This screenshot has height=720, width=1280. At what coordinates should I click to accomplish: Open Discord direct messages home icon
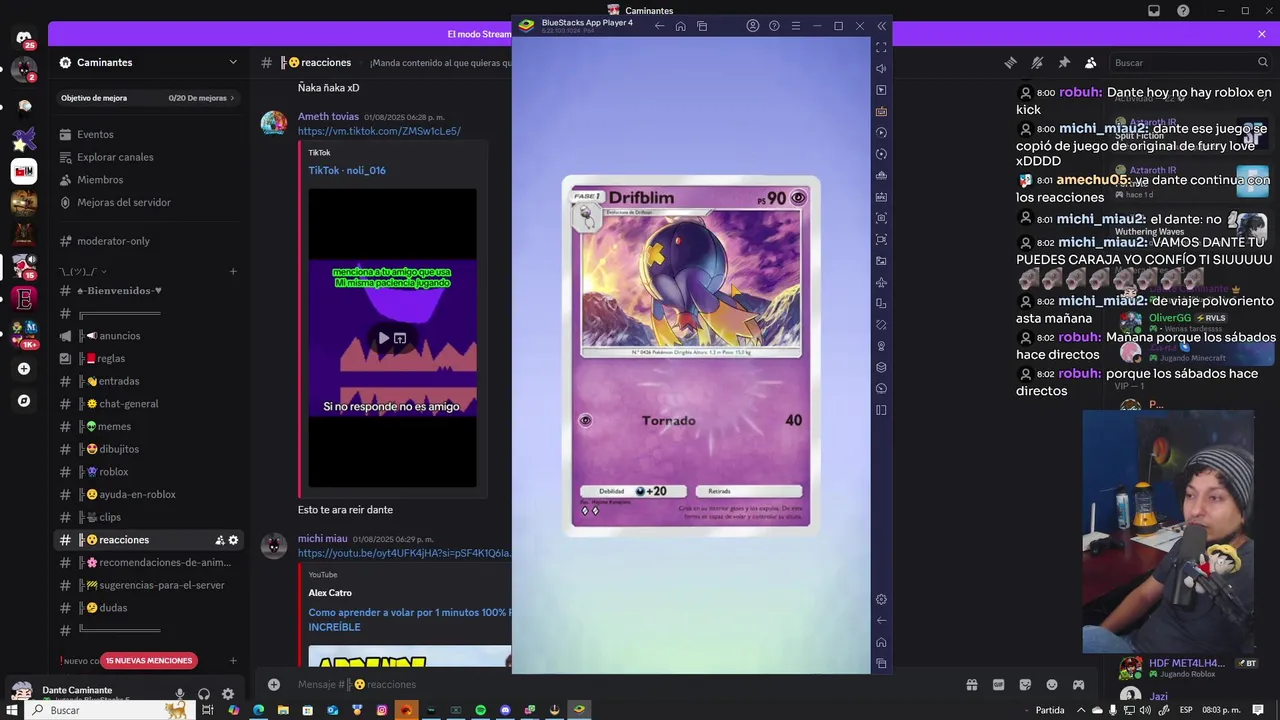point(24,38)
